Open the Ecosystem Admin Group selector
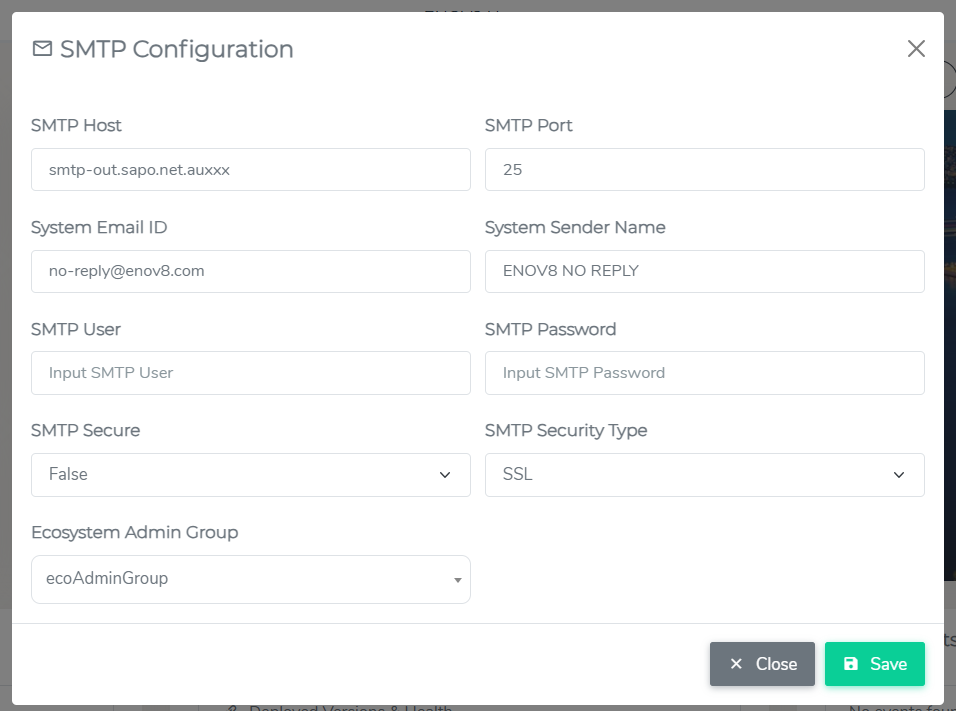This screenshot has width=956, height=711. (x=250, y=579)
